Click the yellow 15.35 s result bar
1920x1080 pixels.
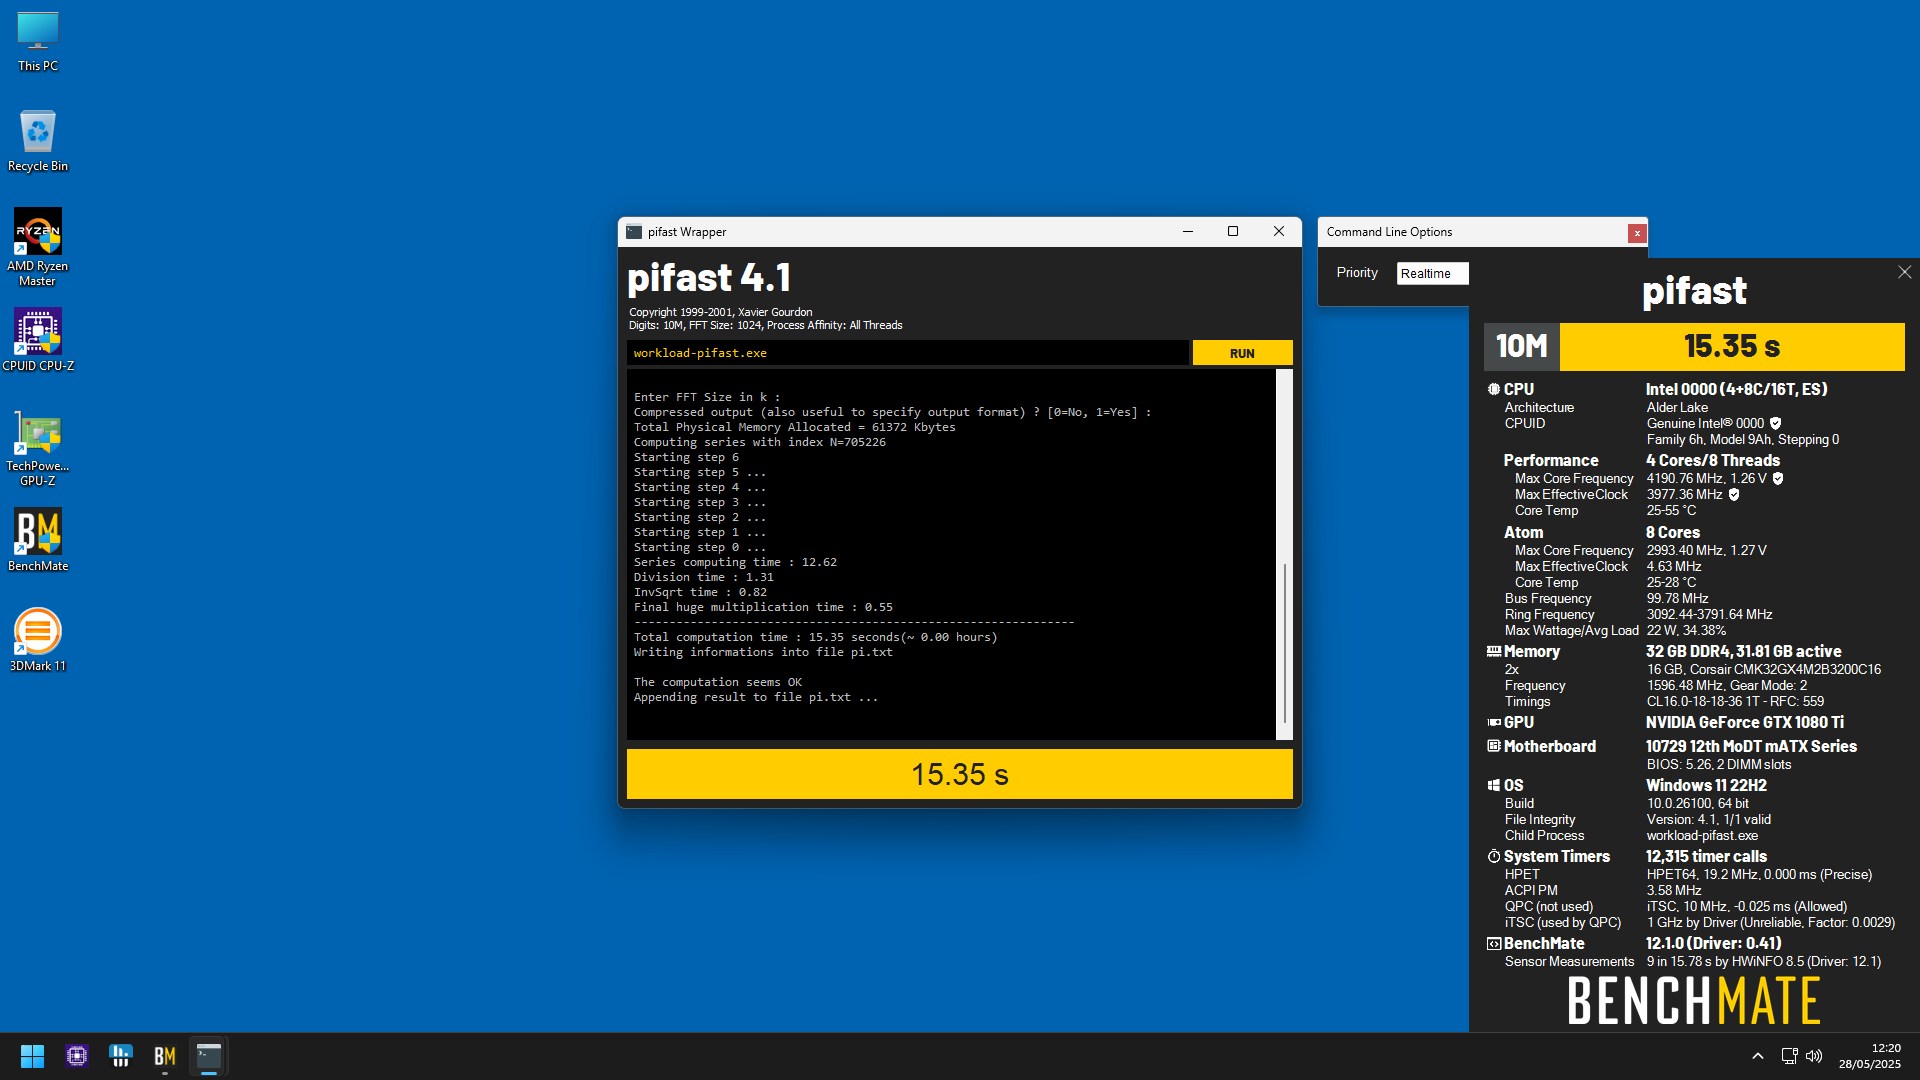click(960, 774)
